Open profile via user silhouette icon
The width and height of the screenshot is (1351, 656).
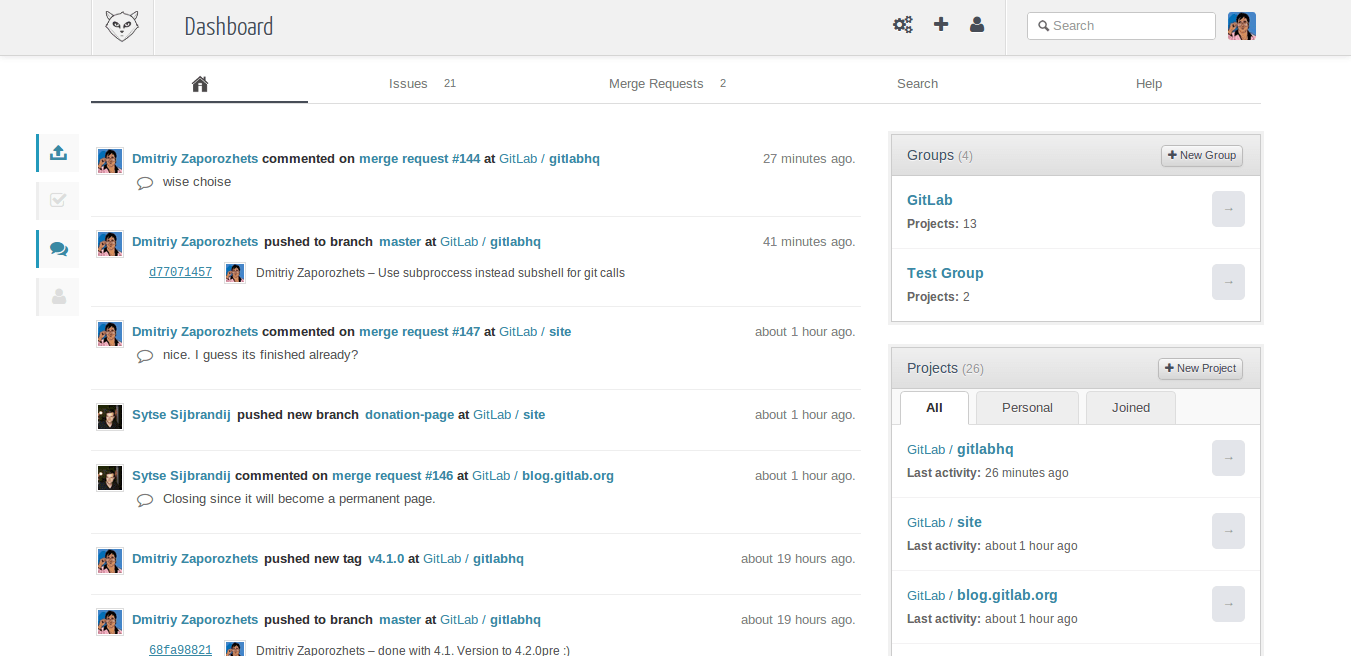pos(977,25)
